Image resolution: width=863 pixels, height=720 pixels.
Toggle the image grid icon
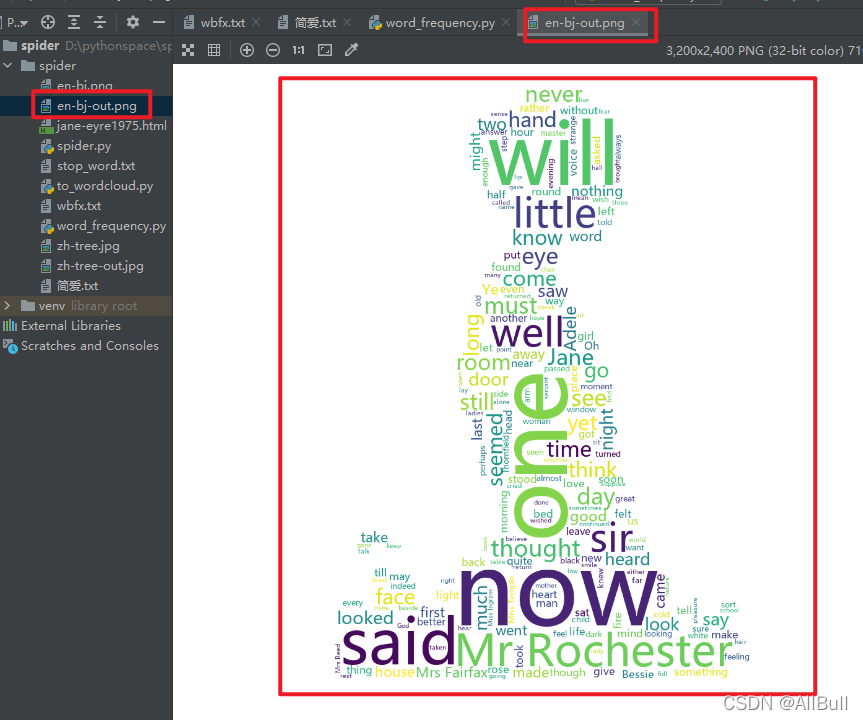click(x=214, y=50)
